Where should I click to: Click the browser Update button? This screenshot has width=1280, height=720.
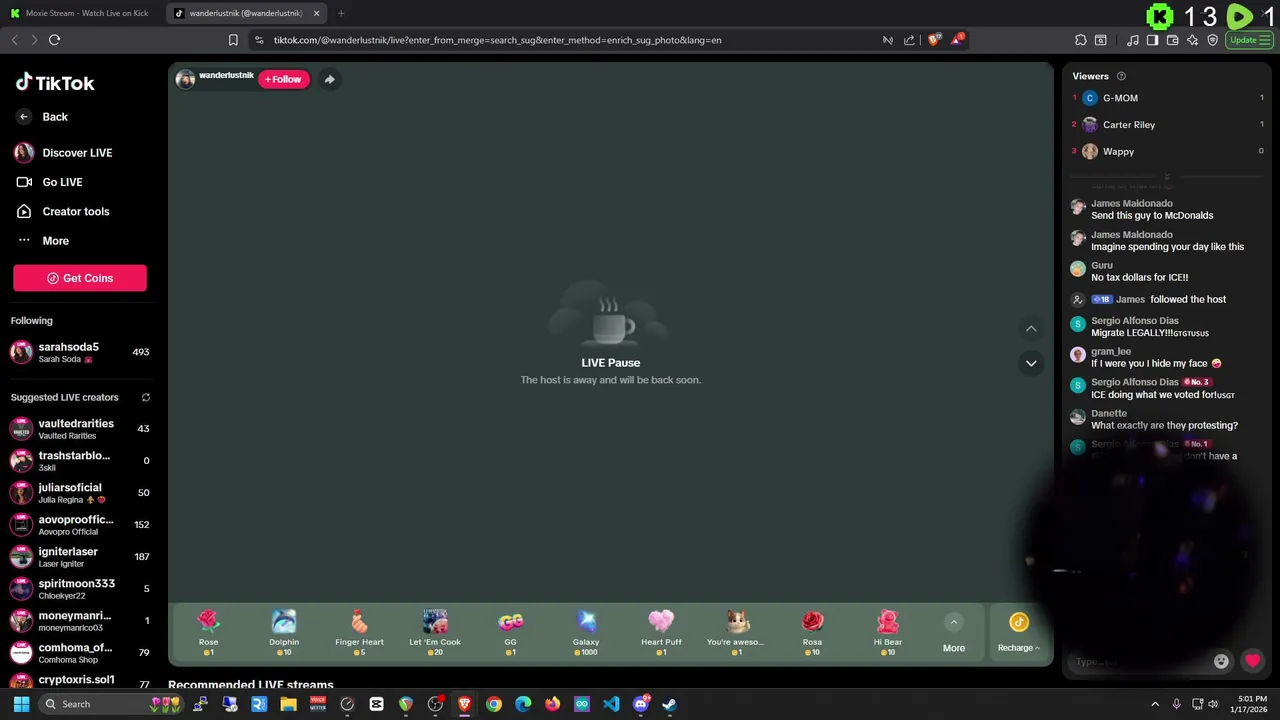coord(1249,40)
